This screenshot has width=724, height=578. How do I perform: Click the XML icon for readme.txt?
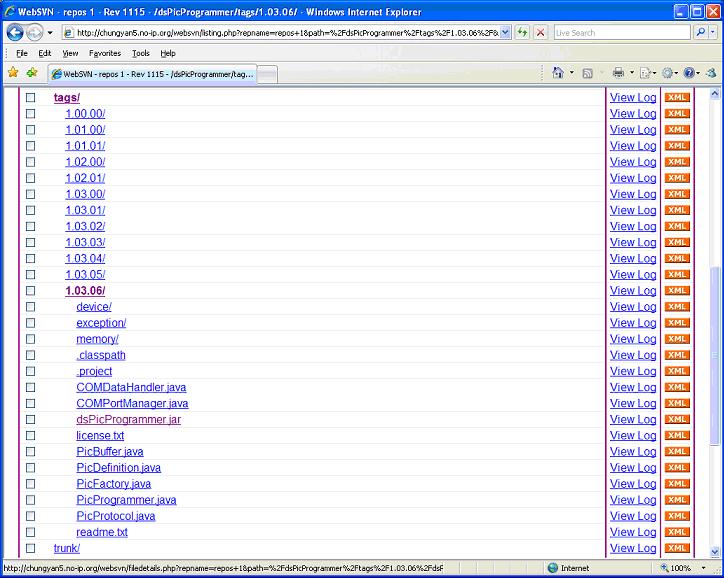coord(677,532)
